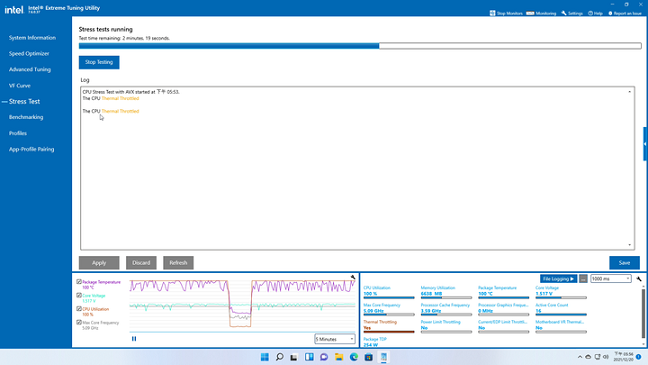Uncheck Package Temperature graph checkbox
648x365 pixels.
(x=79, y=282)
